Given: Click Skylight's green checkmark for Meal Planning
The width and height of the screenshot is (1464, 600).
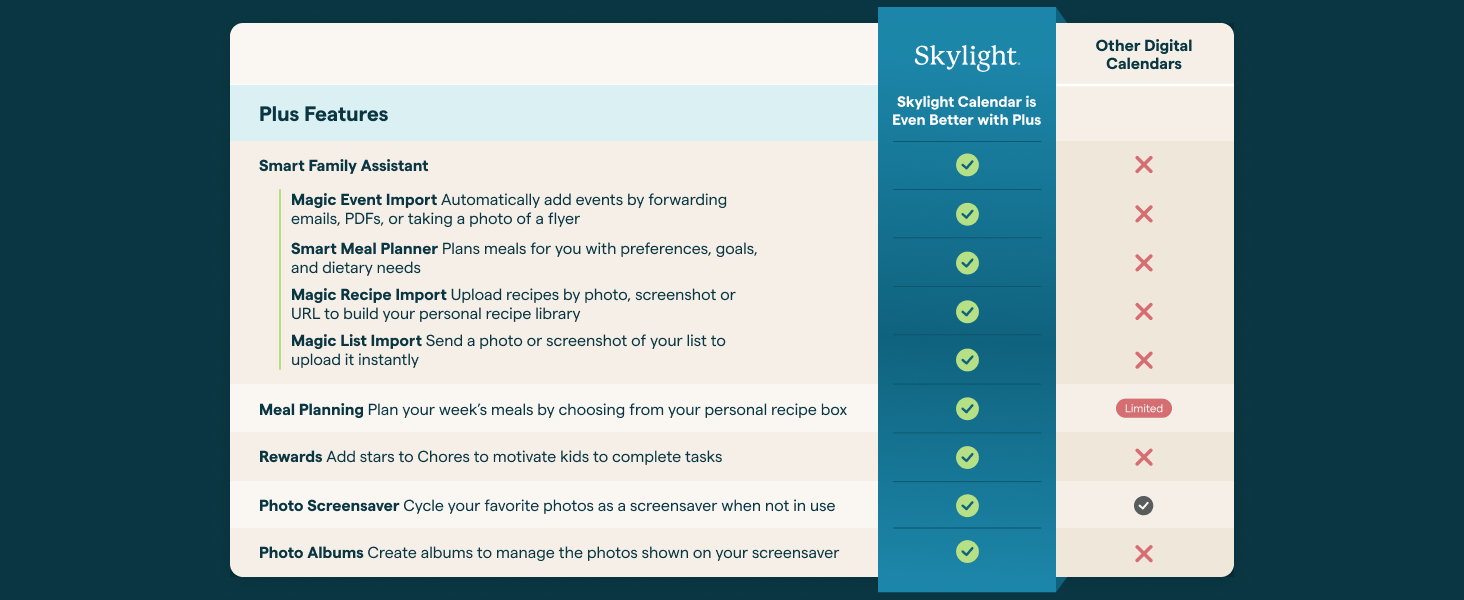Looking at the screenshot, I should pos(967,409).
